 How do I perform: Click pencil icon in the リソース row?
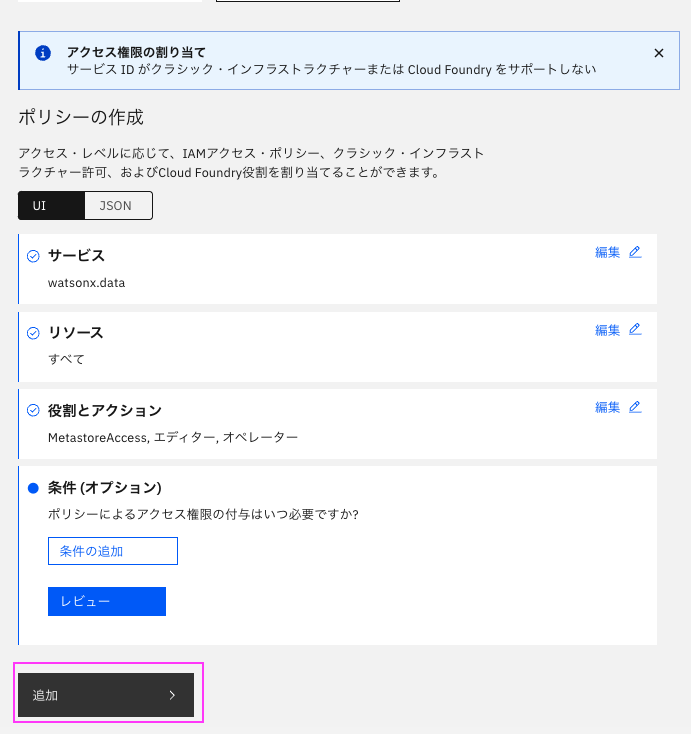(x=635, y=330)
